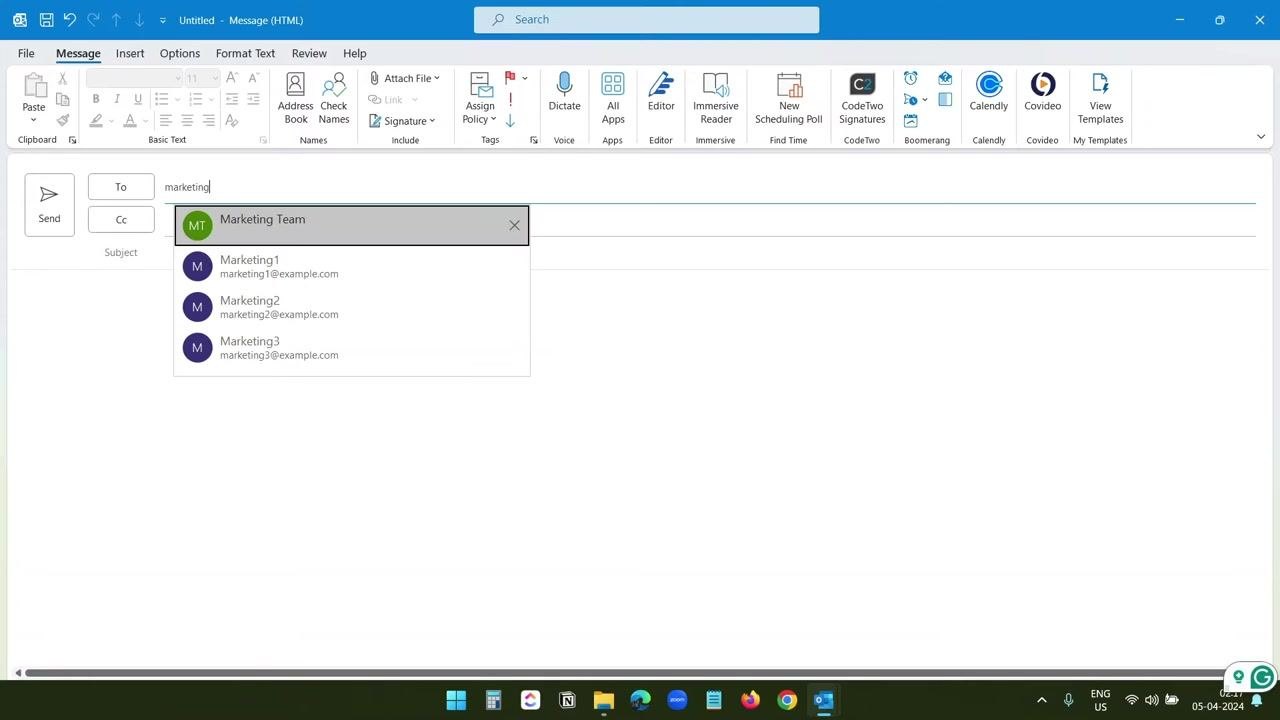
Task: Remove Marketing Team suggestion with X
Action: (514, 225)
